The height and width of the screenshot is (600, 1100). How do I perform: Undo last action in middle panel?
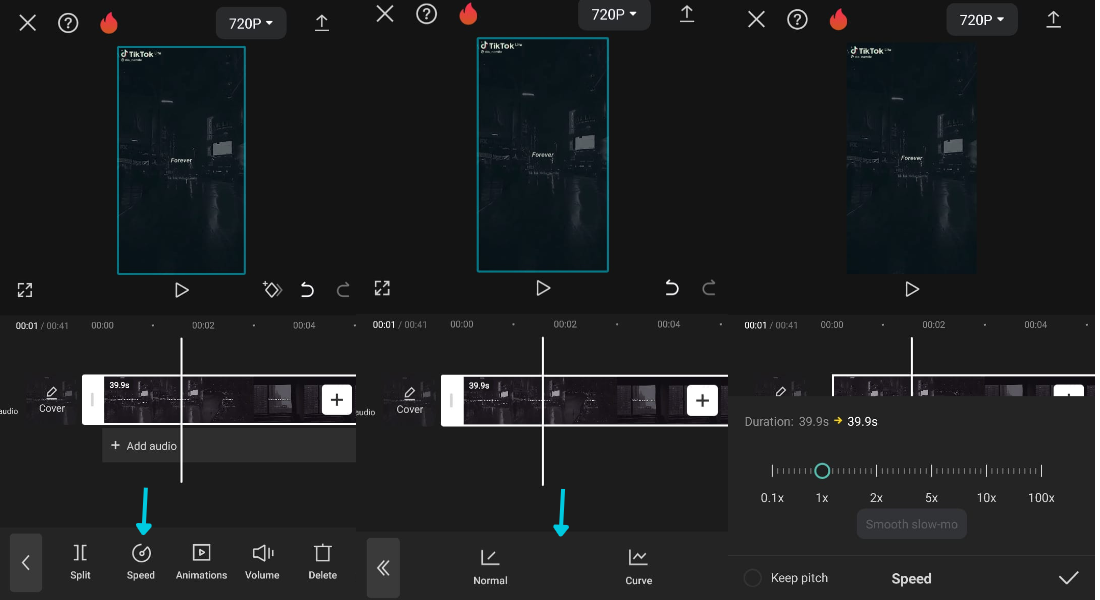(x=672, y=288)
